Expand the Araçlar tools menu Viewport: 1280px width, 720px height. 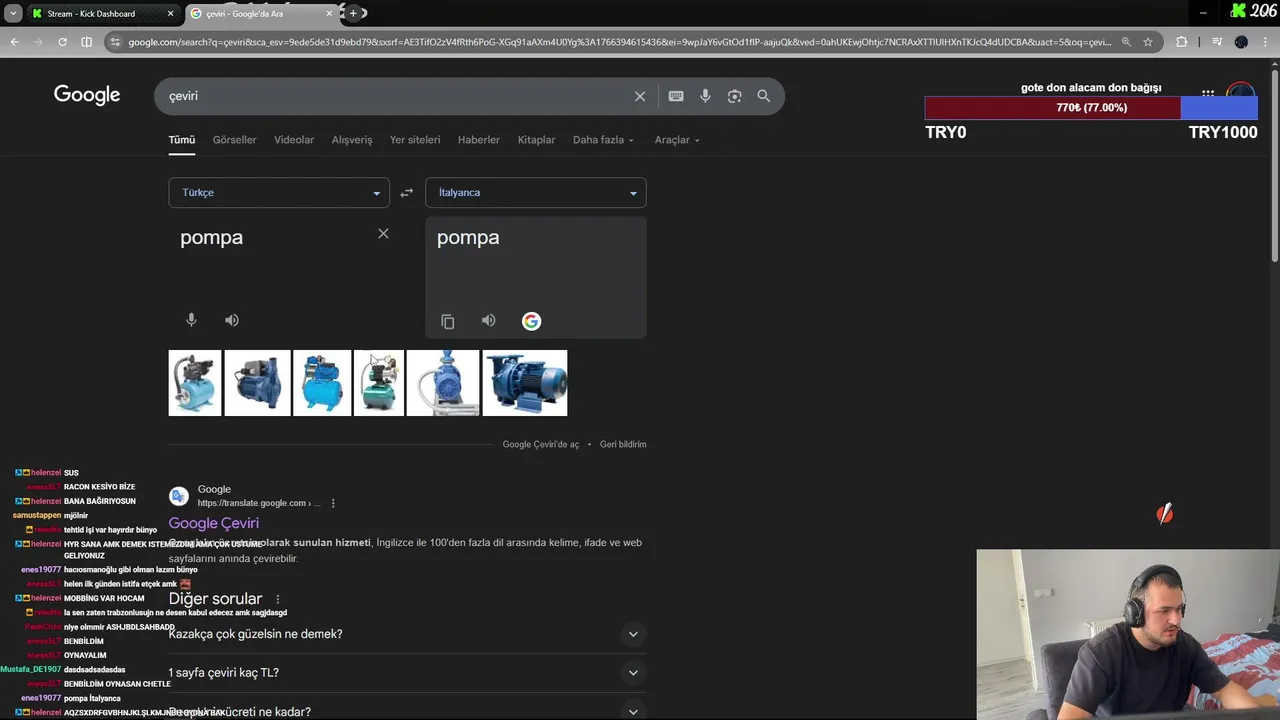(677, 140)
